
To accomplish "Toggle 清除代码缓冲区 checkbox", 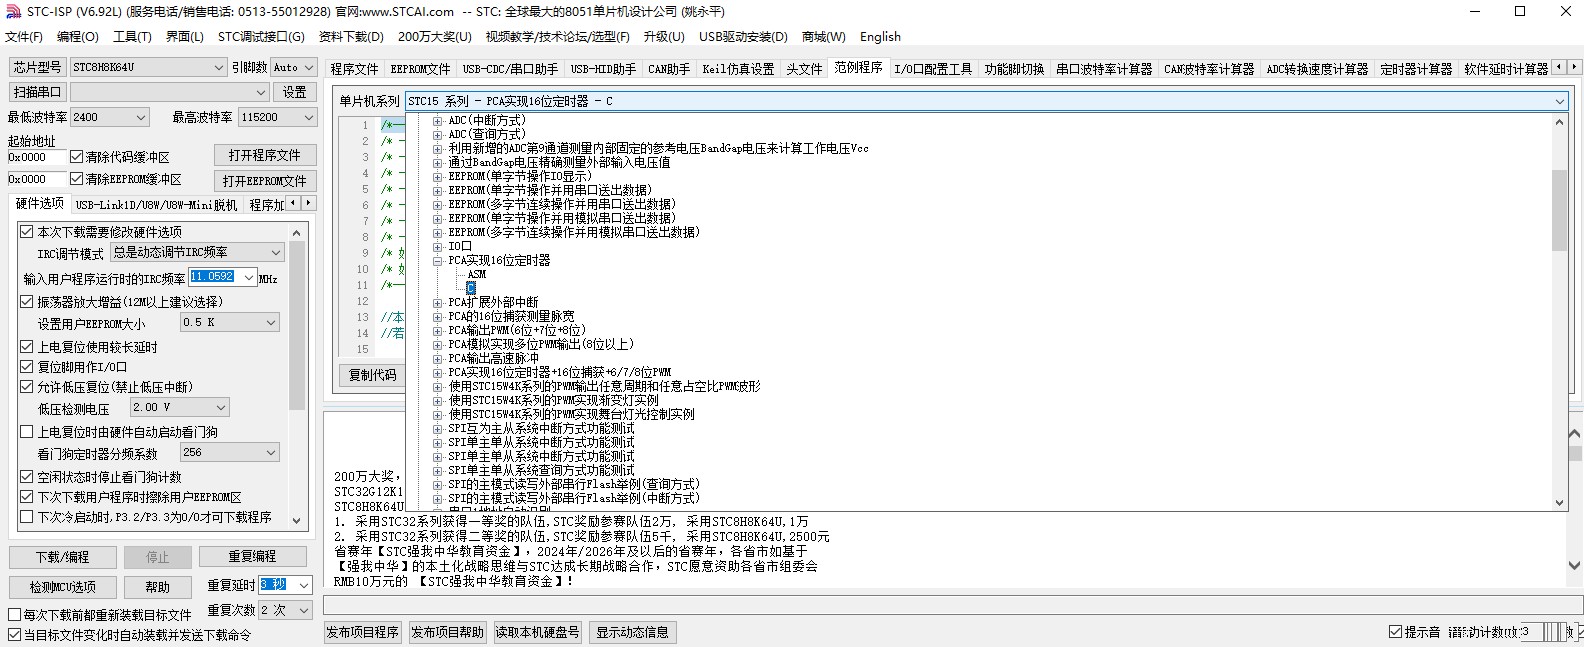I will click(76, 157).
